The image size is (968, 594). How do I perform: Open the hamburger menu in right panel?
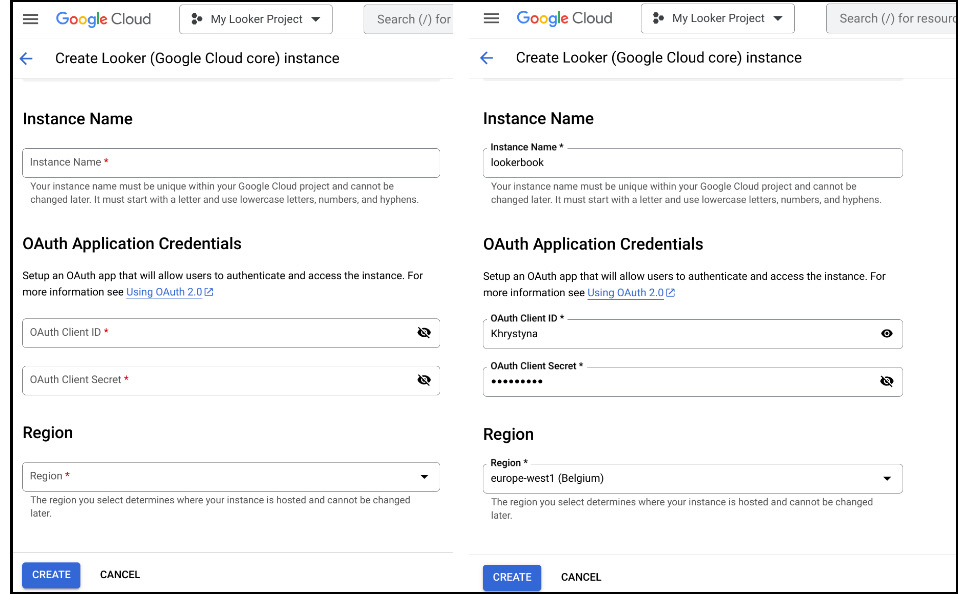pos(491,19)
